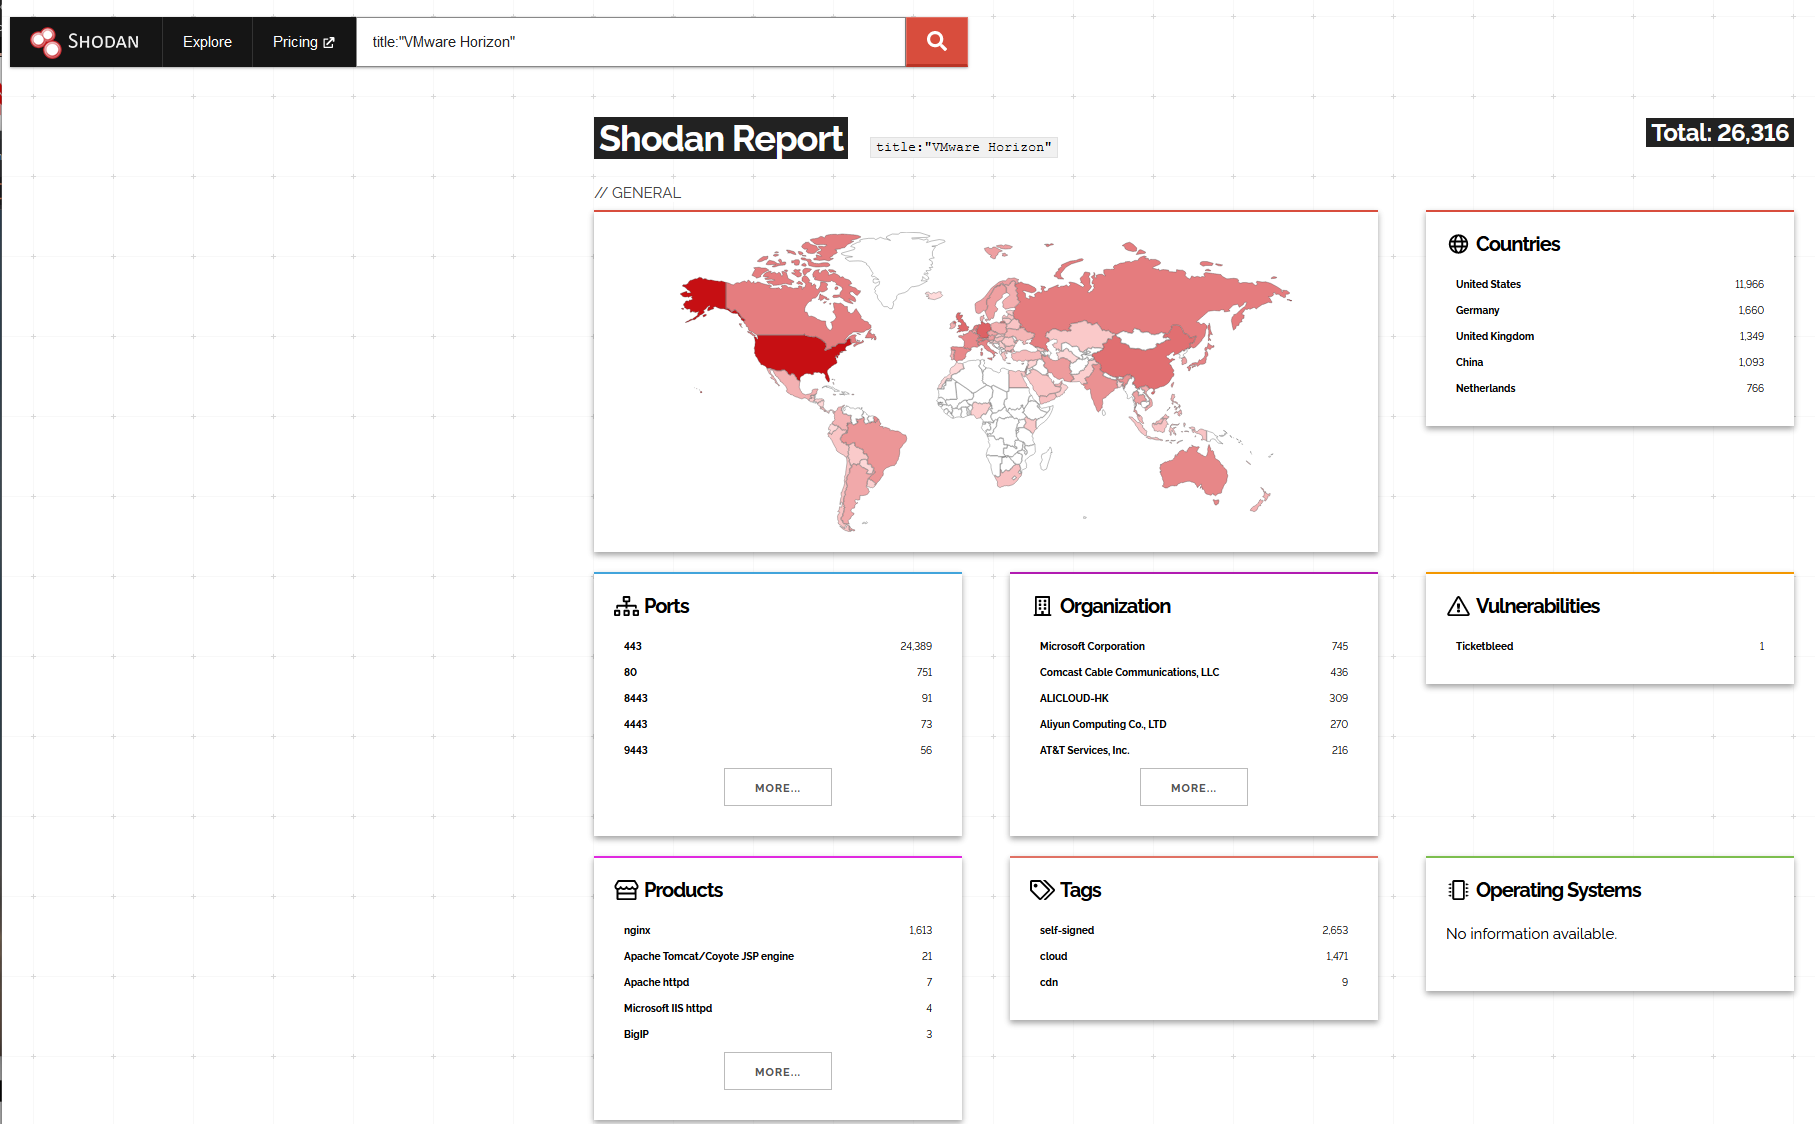Click the red search magnifier button
The width and height of the screenshot is (1815, 1124).
[x=936, y=42]
